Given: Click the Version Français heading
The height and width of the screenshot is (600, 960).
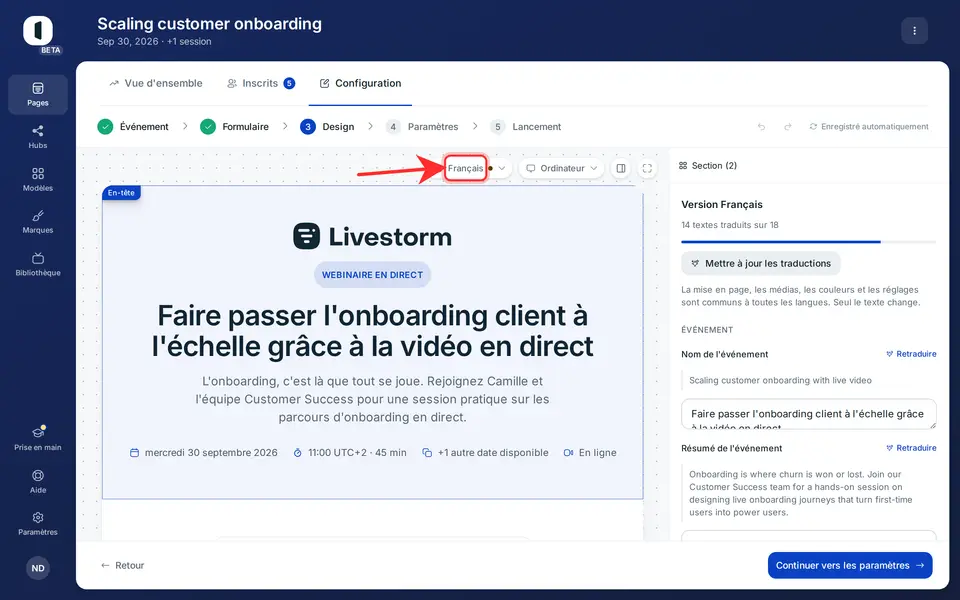Looking at the screenshot, I should pyautogui.click(x=722, y=204).
